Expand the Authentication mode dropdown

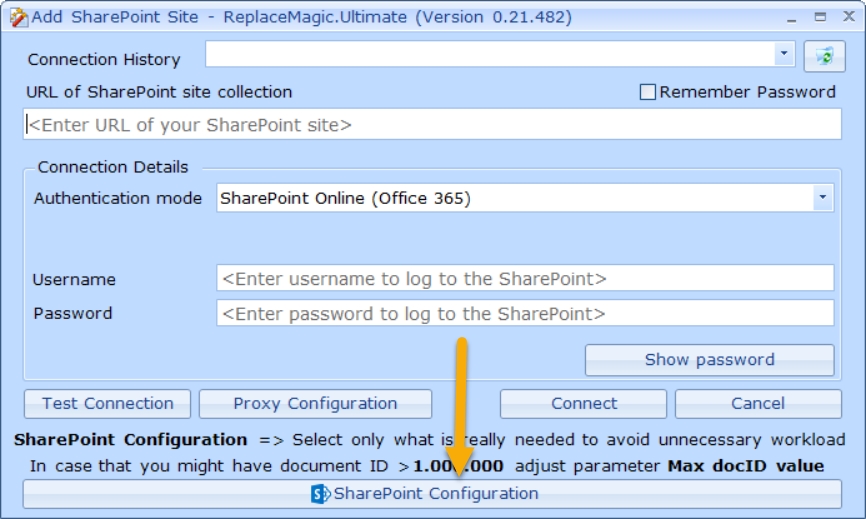(822, 198)
